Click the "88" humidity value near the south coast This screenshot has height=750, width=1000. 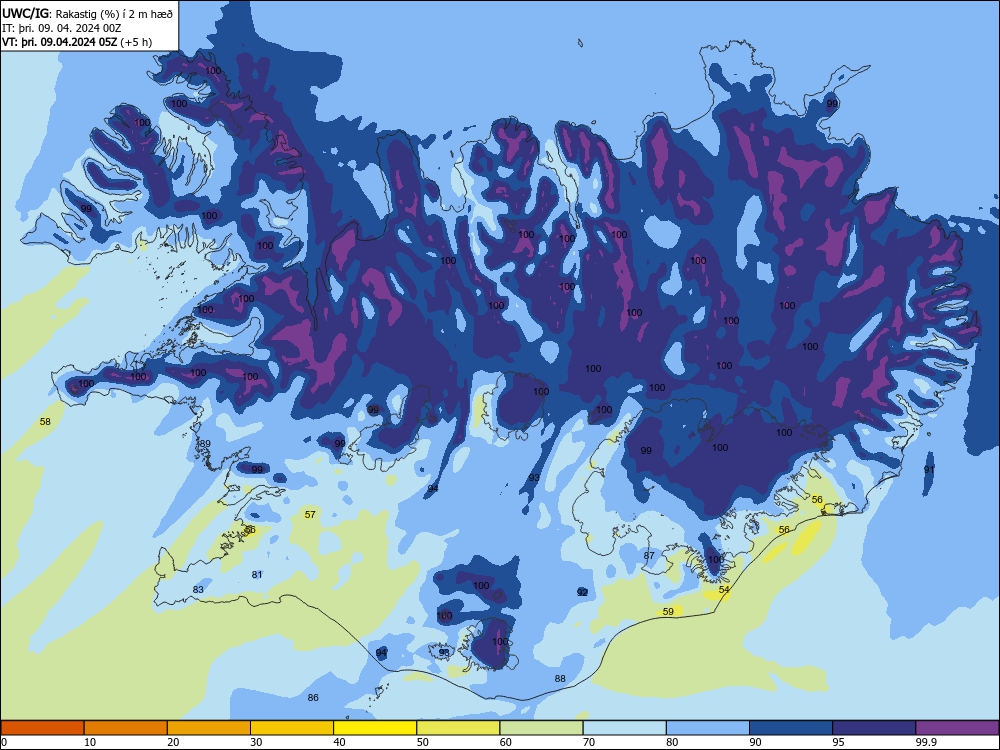click(560, 679)
